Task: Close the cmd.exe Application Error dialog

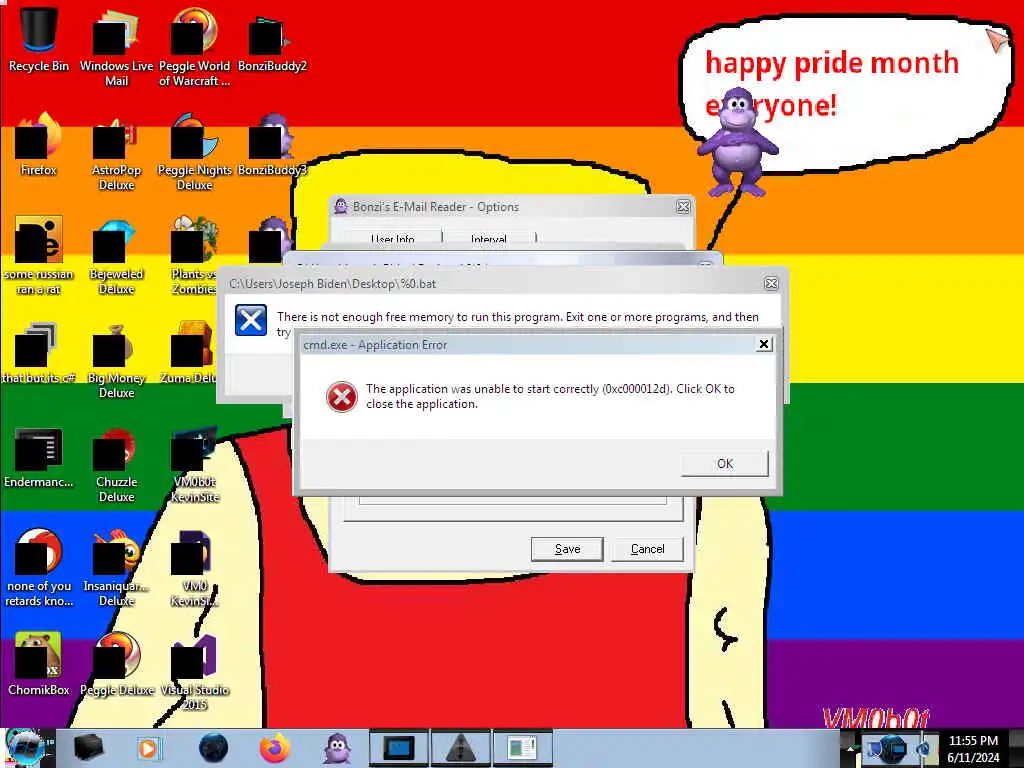Action: pyautogui.click(x=764, y=344)
